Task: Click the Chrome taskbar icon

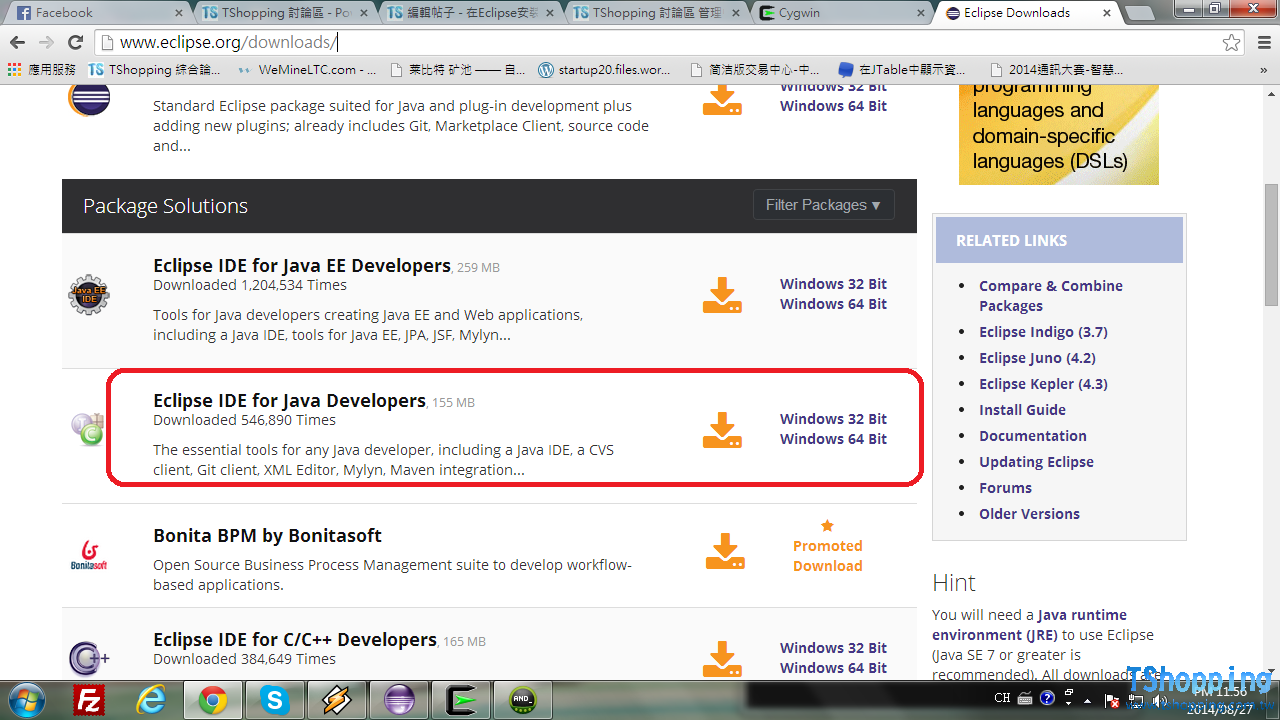Action: (213, 700)
